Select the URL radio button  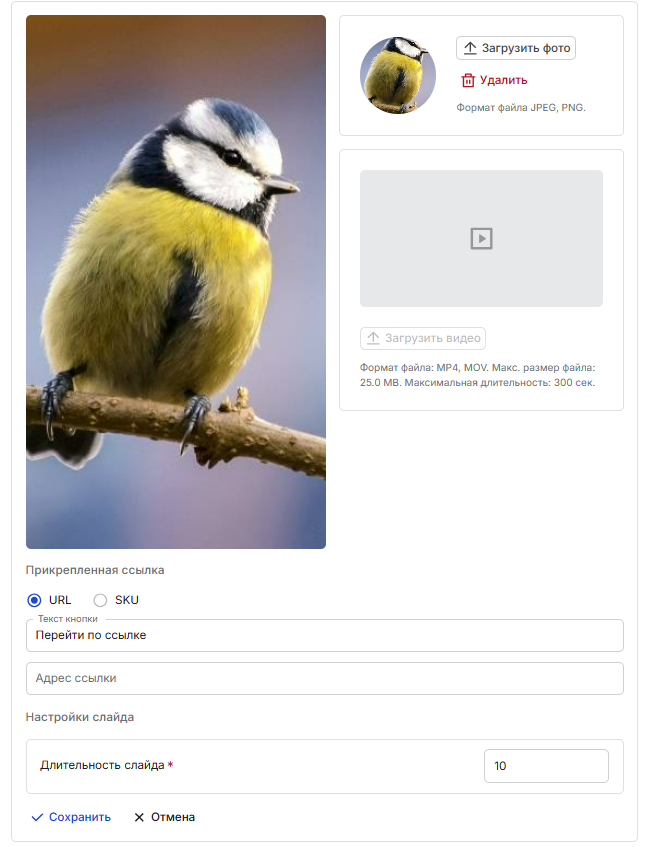click(34, 600)
